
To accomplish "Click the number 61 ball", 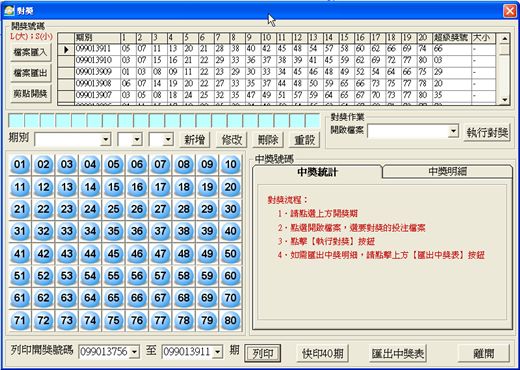I will coord(20,298).
